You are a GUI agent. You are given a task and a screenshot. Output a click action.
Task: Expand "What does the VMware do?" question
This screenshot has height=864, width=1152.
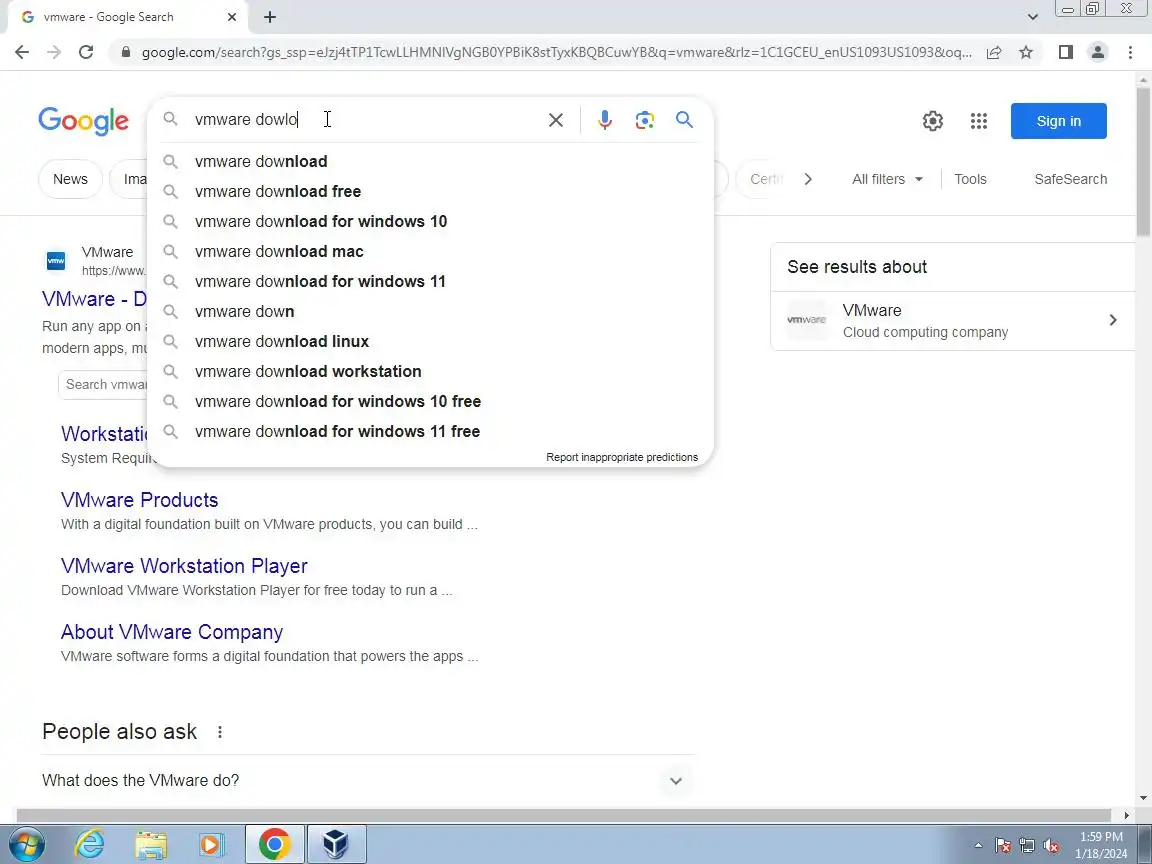[x=368, y=780]
